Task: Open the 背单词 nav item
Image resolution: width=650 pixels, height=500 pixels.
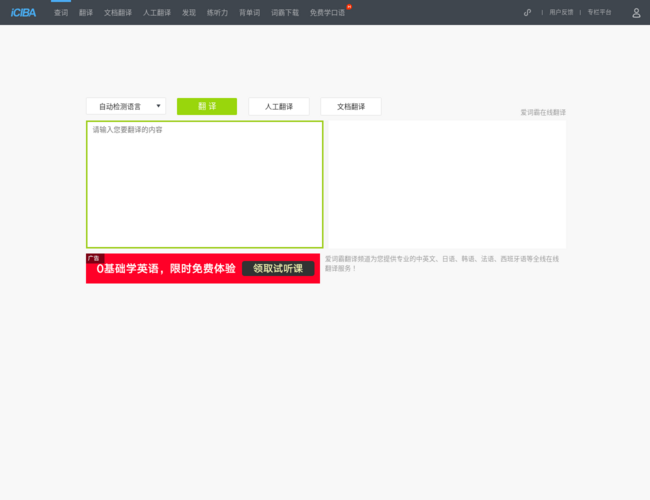Action: click(249, 13)
